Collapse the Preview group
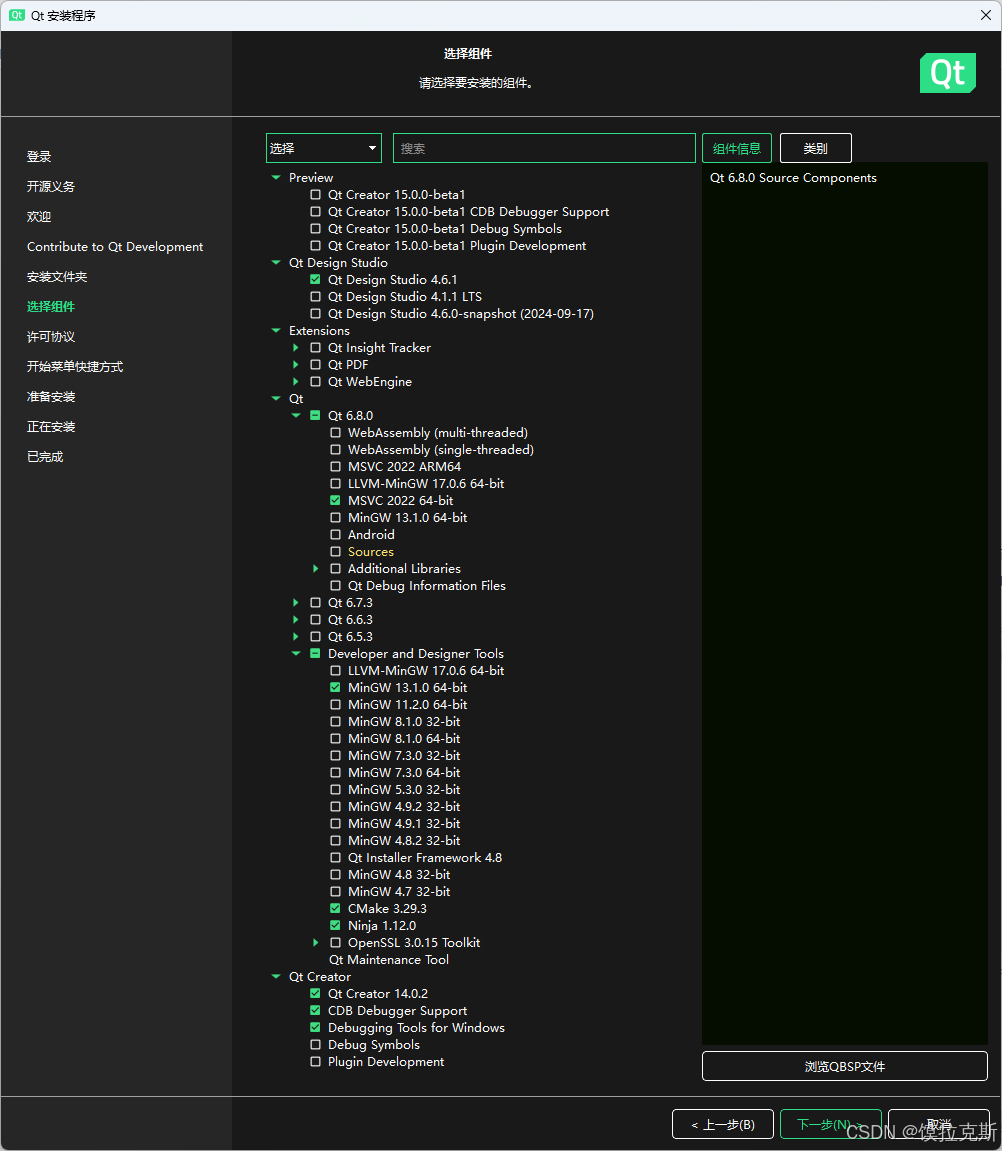The image size is (1002, 1151). click(x=276, y=178)
